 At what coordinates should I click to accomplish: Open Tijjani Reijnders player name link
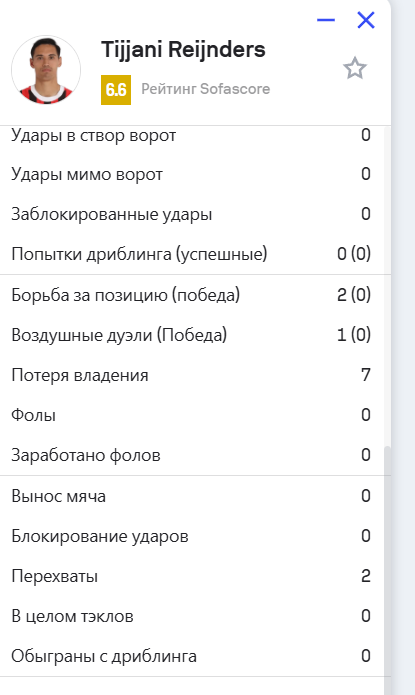tap(183, 49)
